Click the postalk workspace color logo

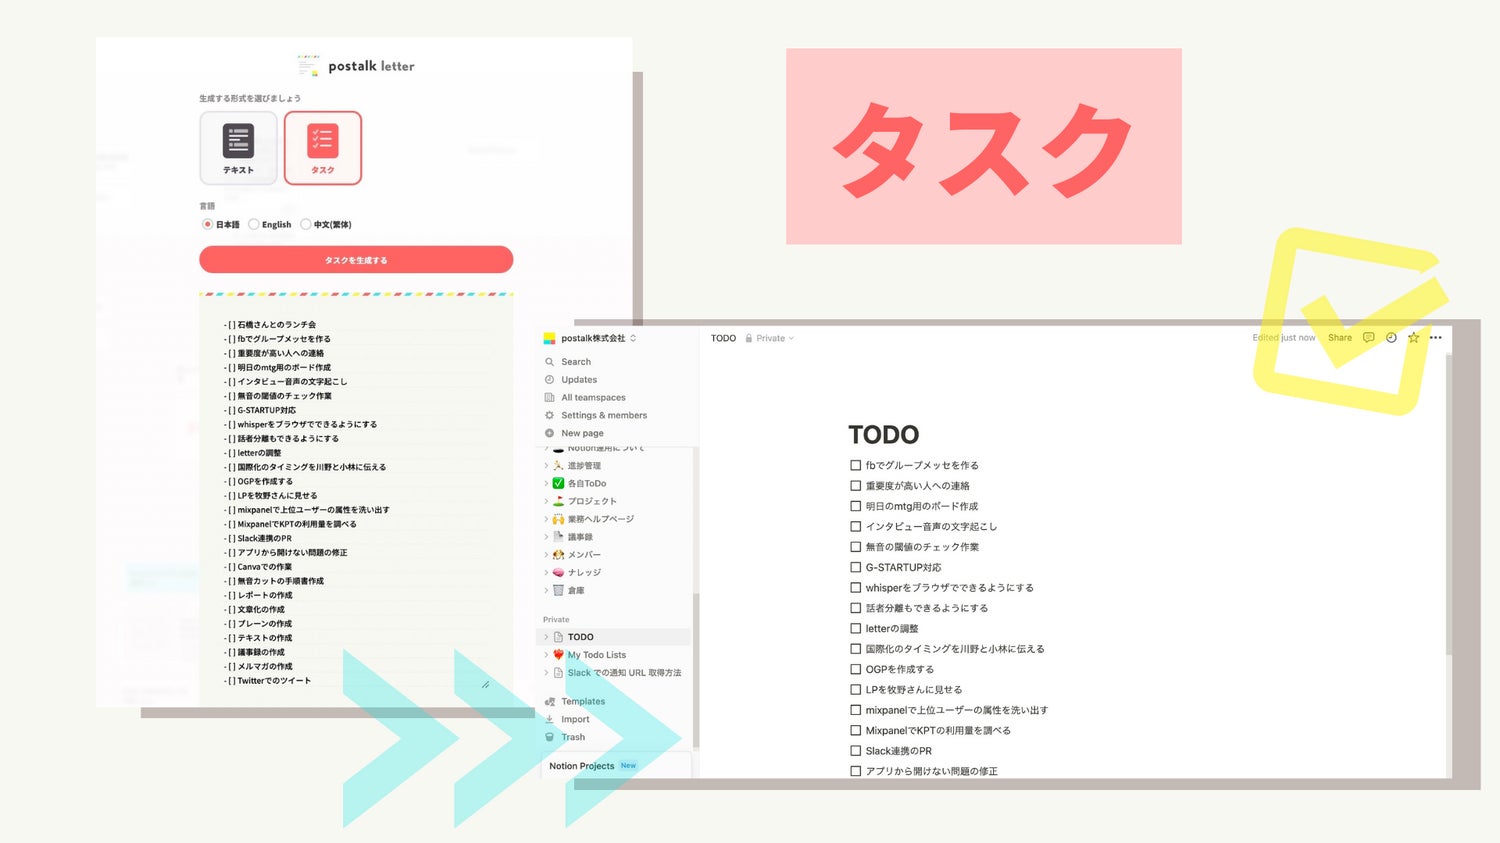(549, 338)
